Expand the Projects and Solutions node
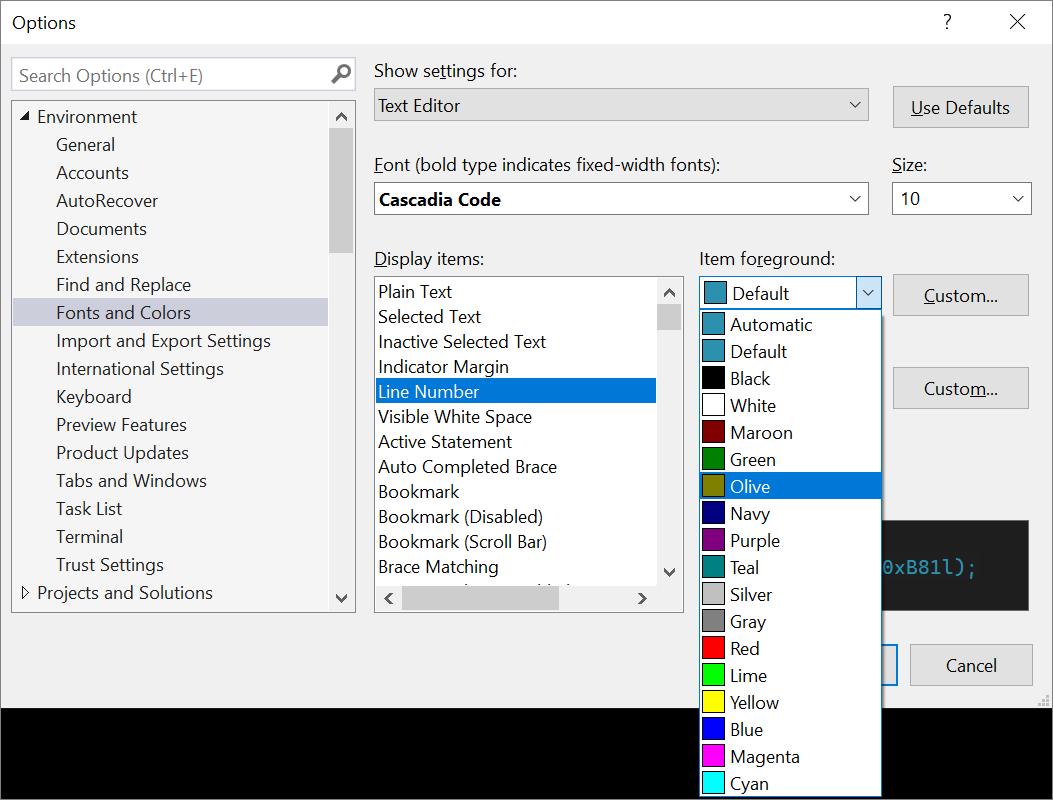This screenshot has width=1053, height=800. [x=25, y=593]
